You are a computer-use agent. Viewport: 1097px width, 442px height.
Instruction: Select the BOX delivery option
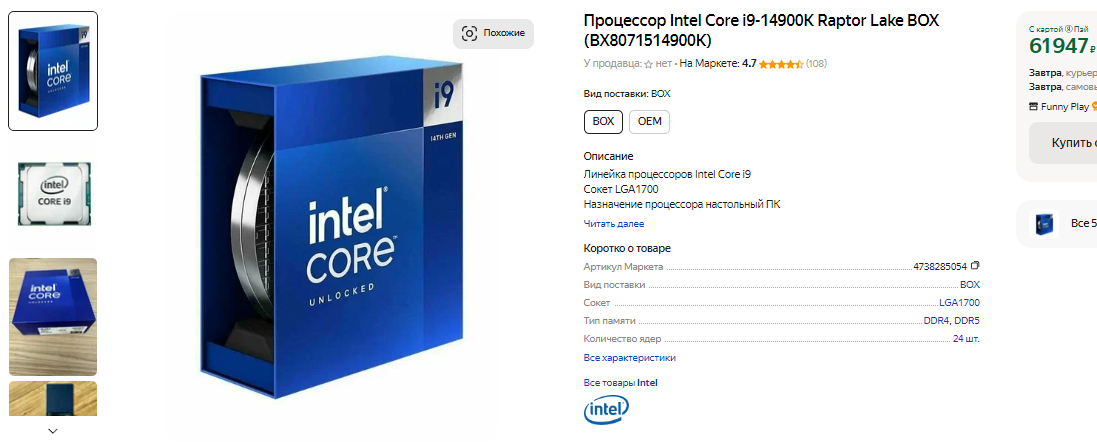point(603,121)
